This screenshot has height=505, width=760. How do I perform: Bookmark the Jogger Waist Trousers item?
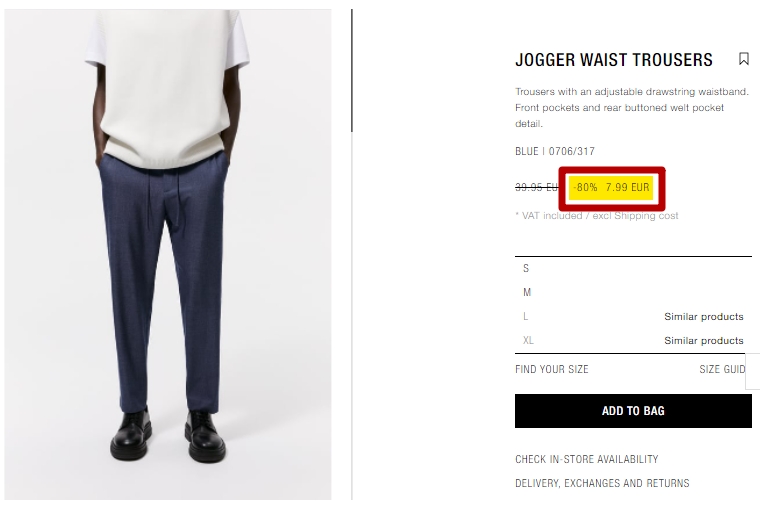(744, 59)
